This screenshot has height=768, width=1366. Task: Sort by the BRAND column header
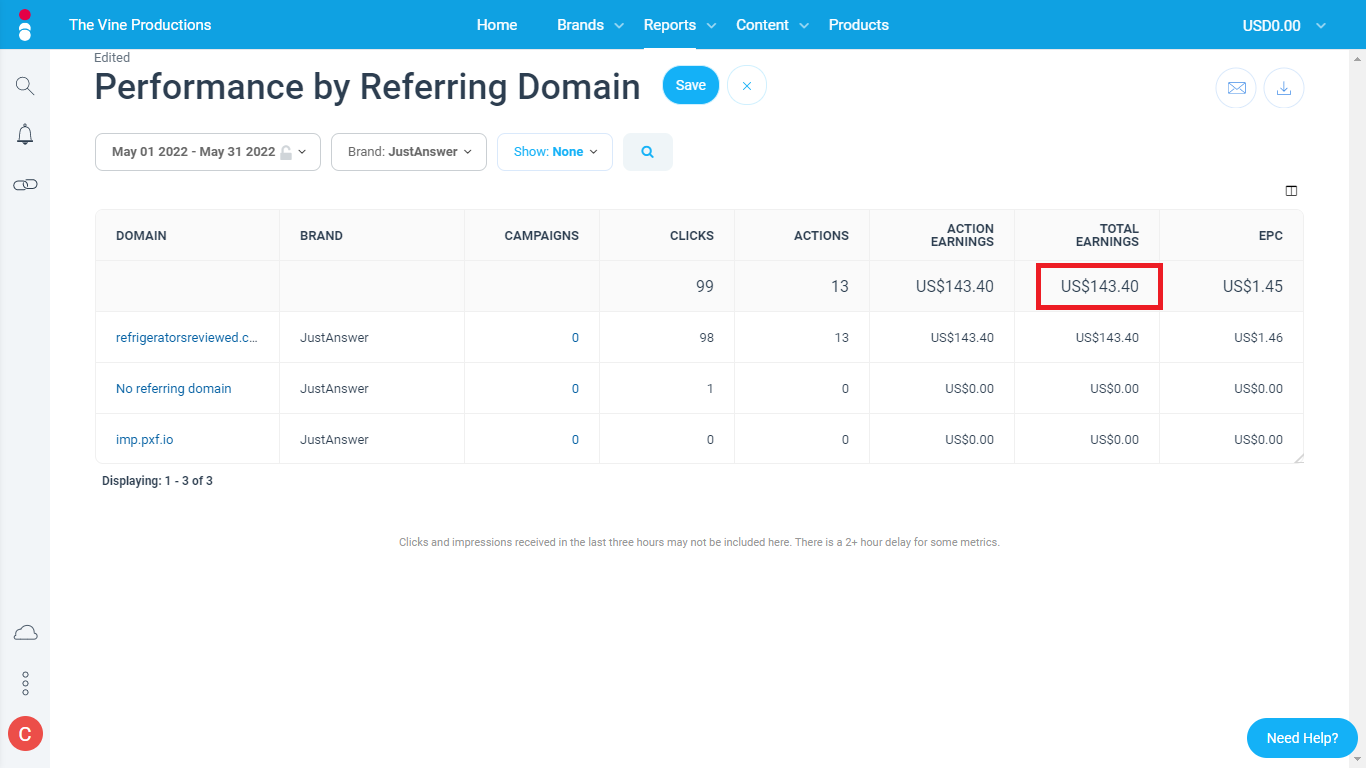(321, 236)
